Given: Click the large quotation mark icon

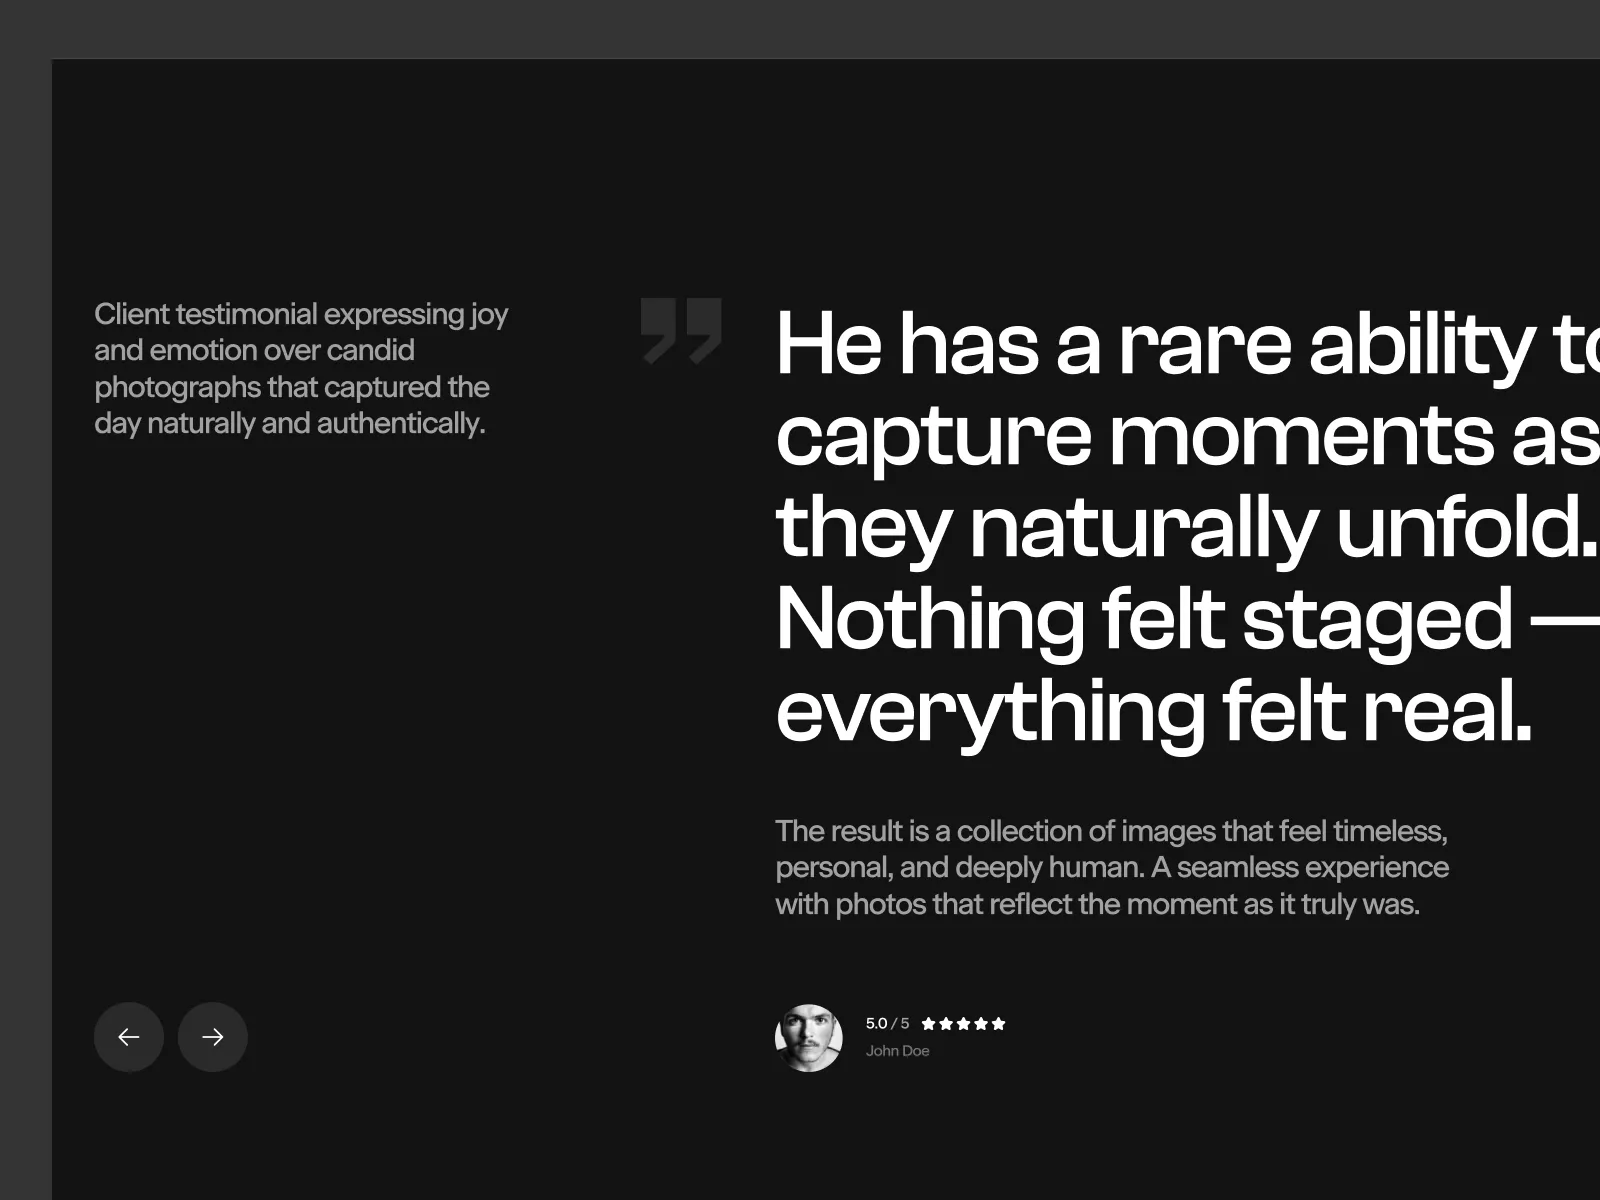Looking at the screenshot, I should 681,329.
